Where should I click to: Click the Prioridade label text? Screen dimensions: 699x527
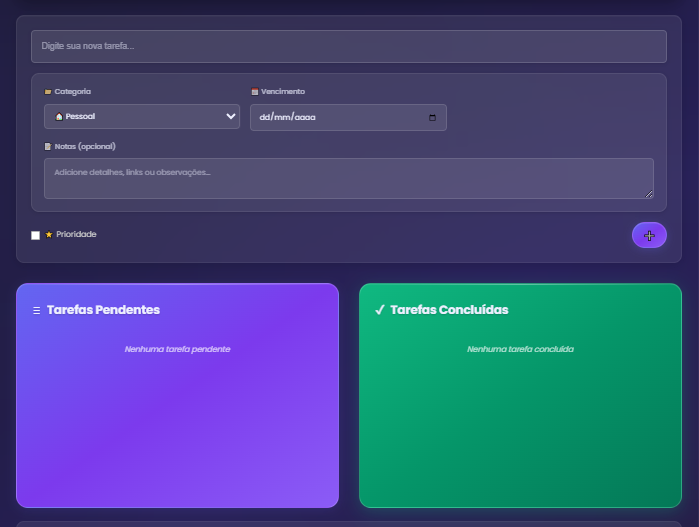76,234
